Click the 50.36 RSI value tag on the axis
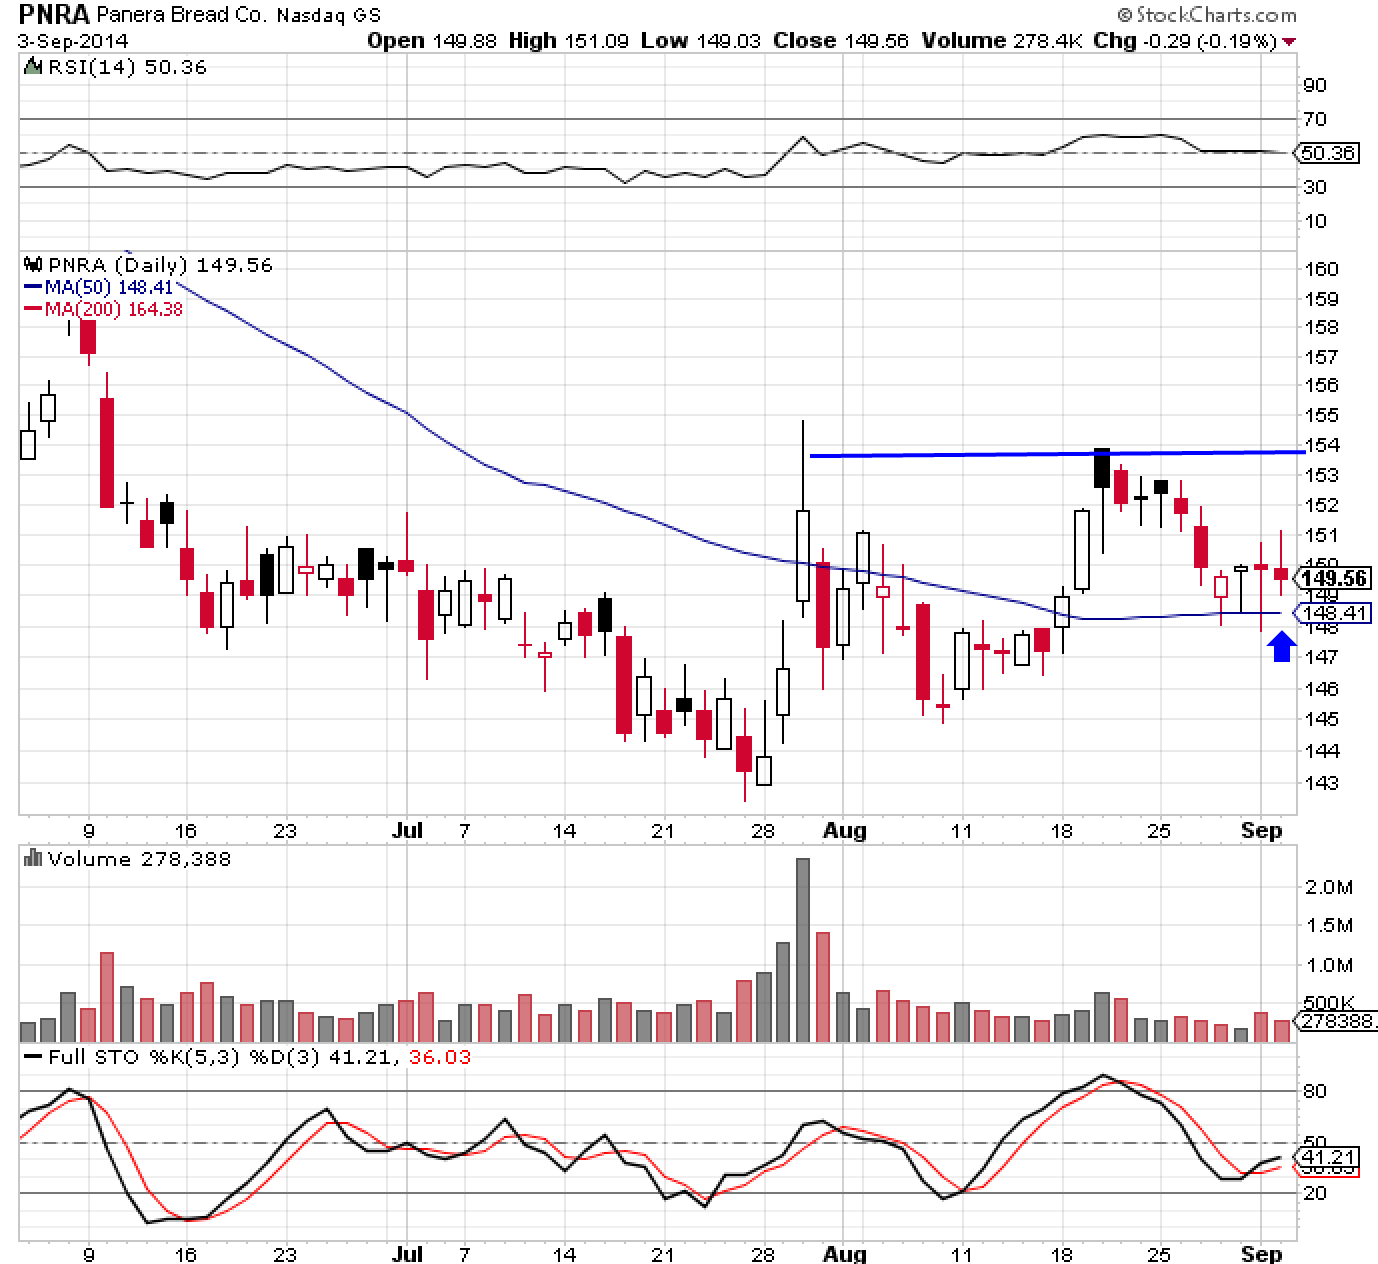1378x1264 pixels. point(1325,153)
